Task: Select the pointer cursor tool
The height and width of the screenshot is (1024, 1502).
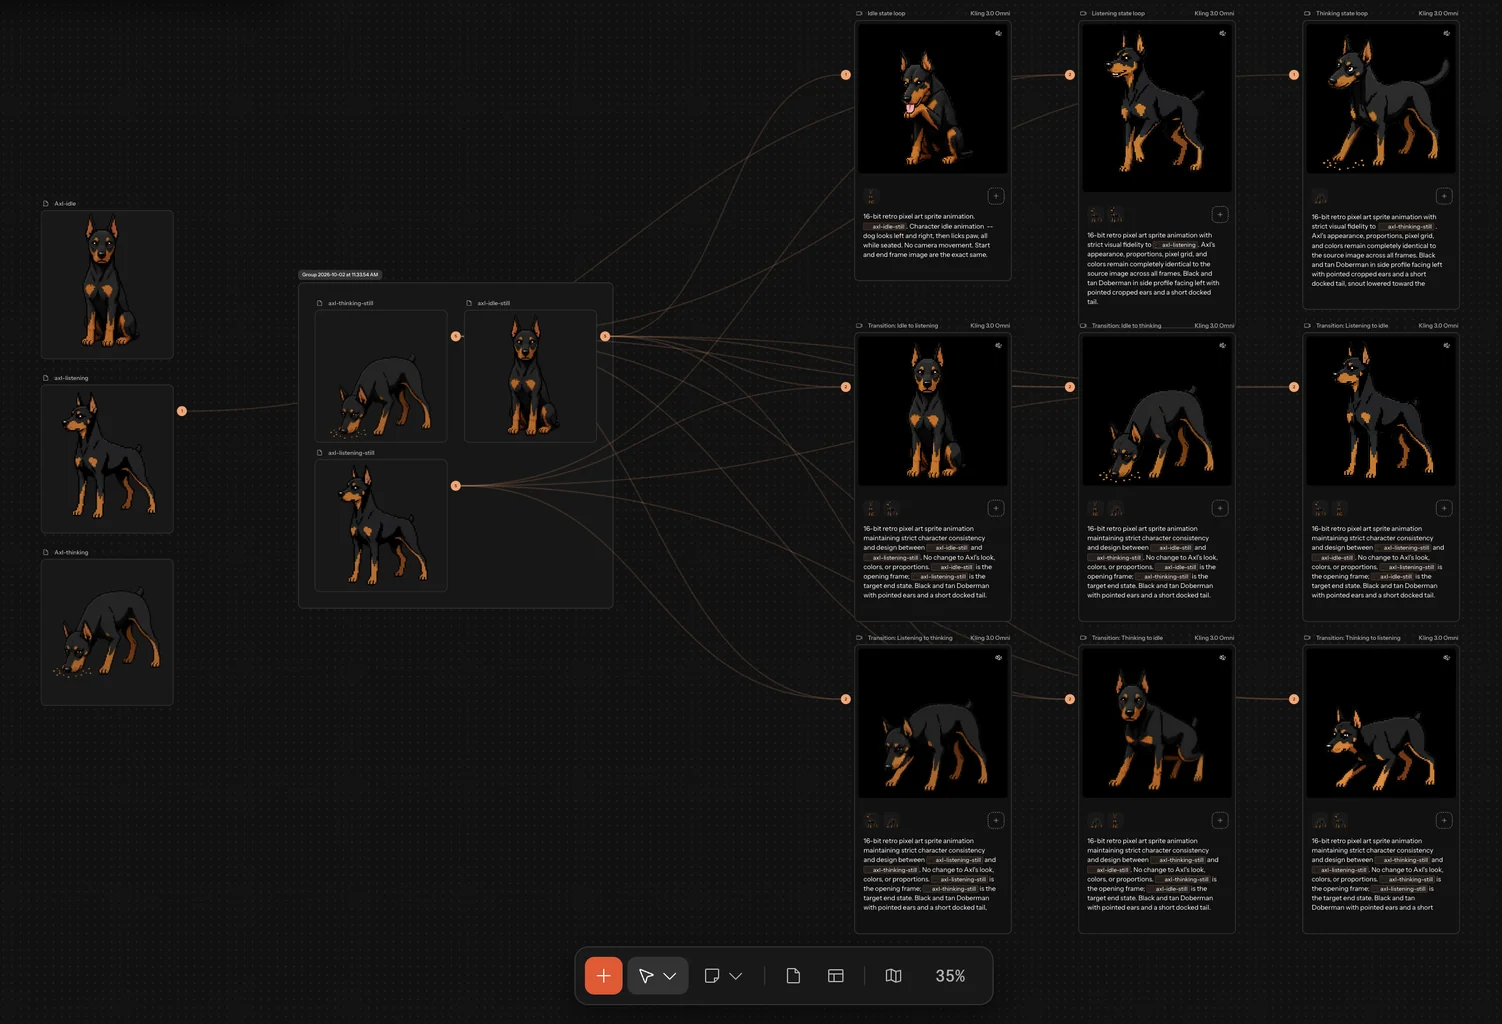Action: tap(646, 976)
